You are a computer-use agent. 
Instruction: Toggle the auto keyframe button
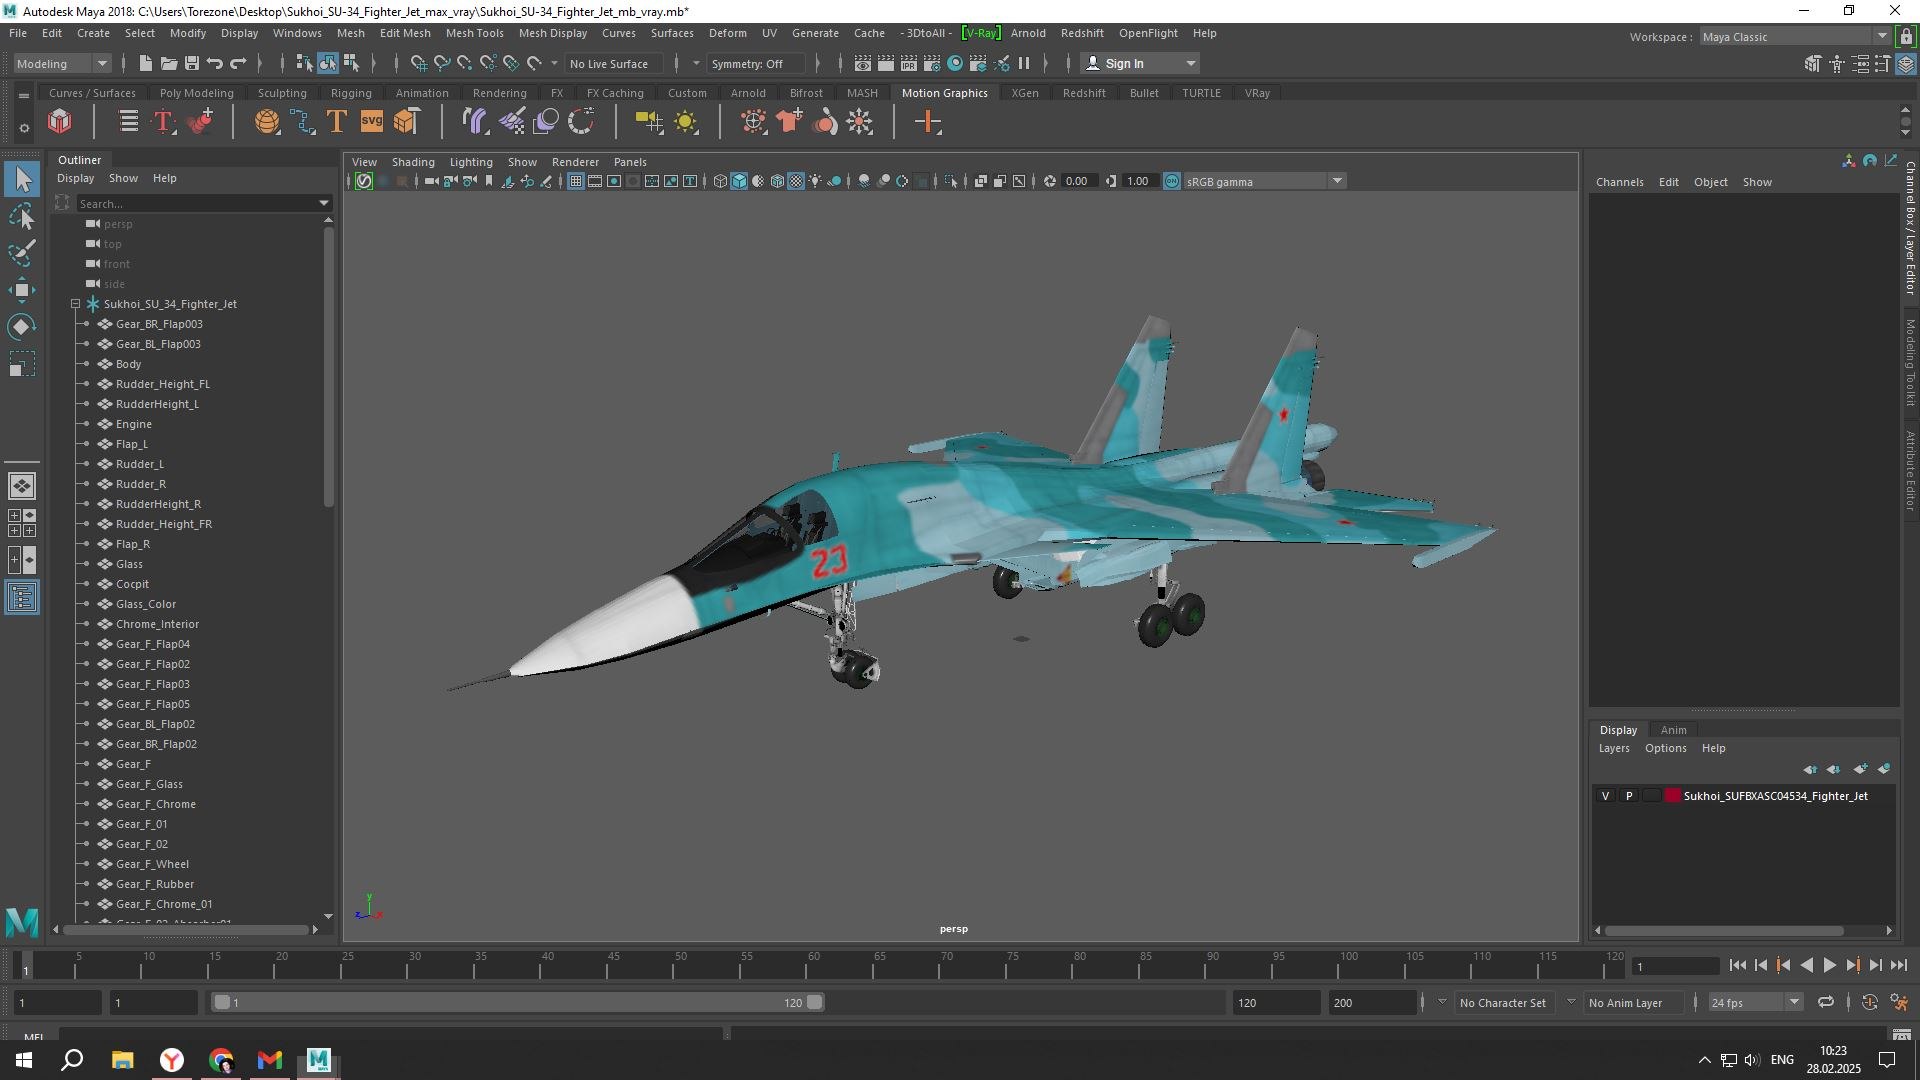[x=1870, y=1002]
